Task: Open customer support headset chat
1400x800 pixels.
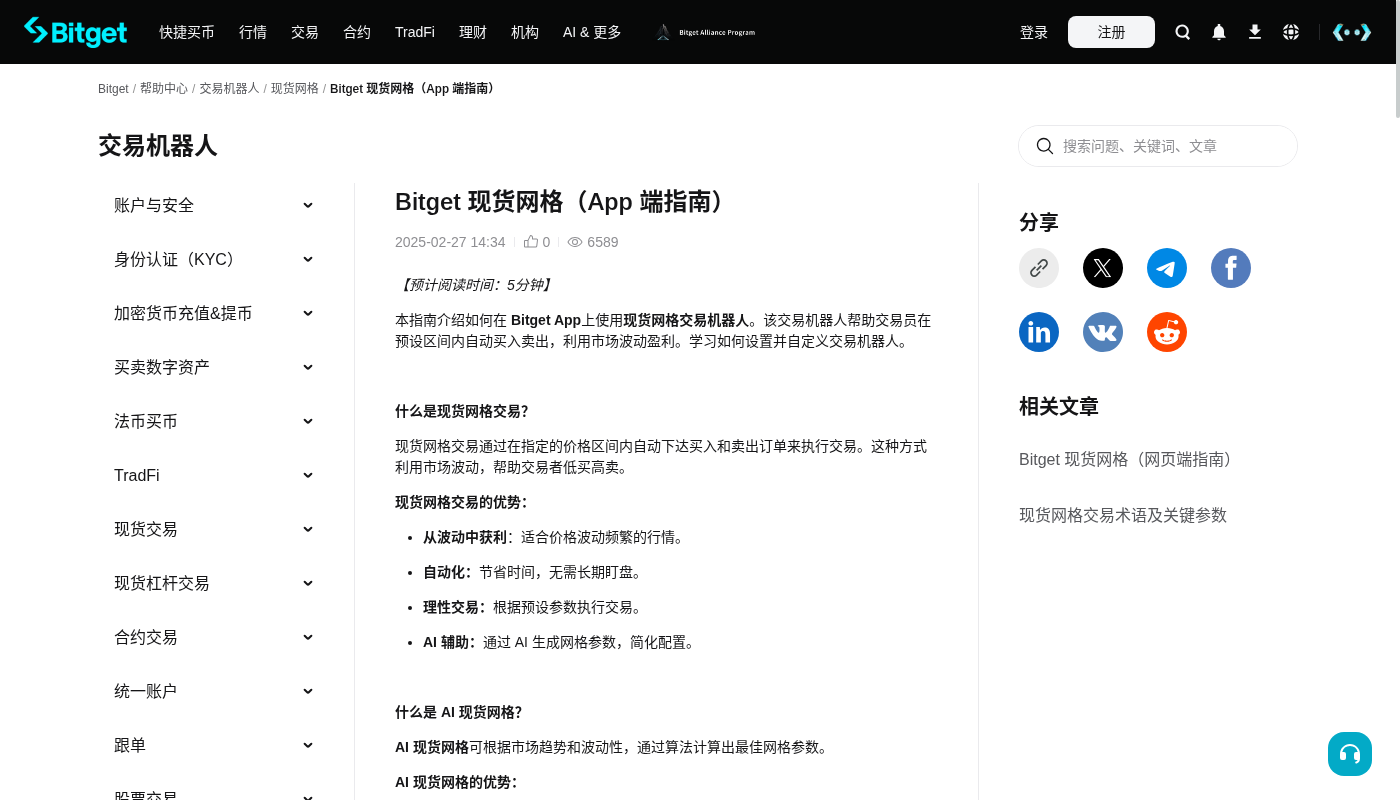Action: point(1350,754)
